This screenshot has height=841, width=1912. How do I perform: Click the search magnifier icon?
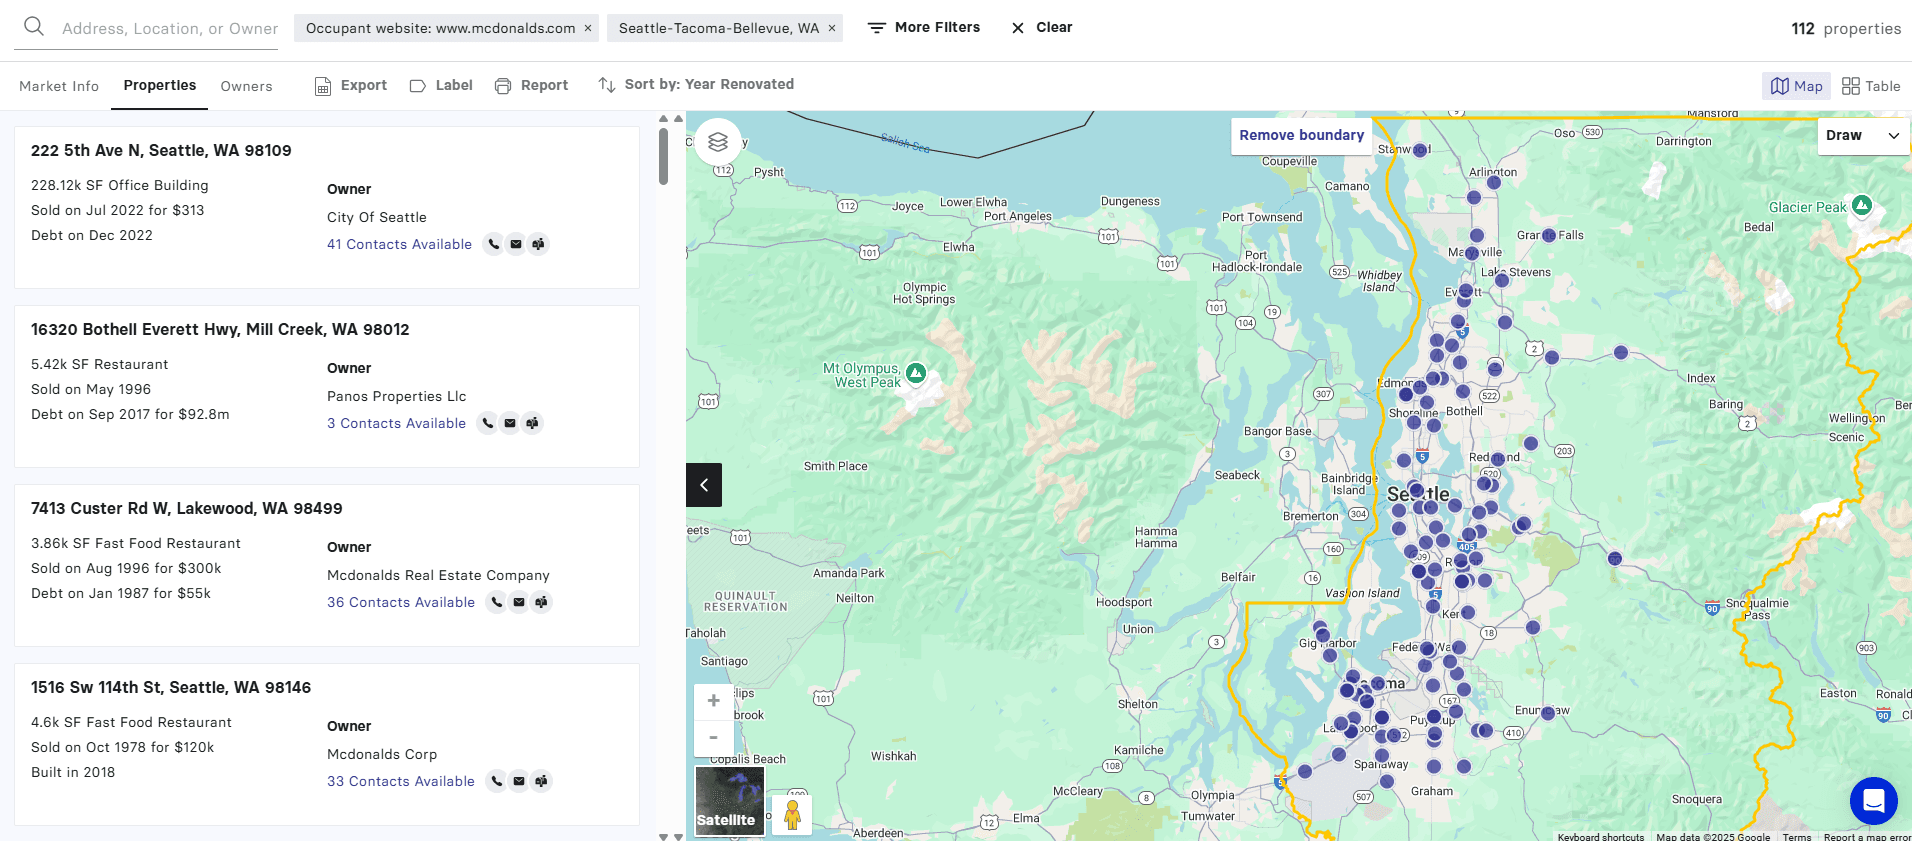click(x=34, y=27)
